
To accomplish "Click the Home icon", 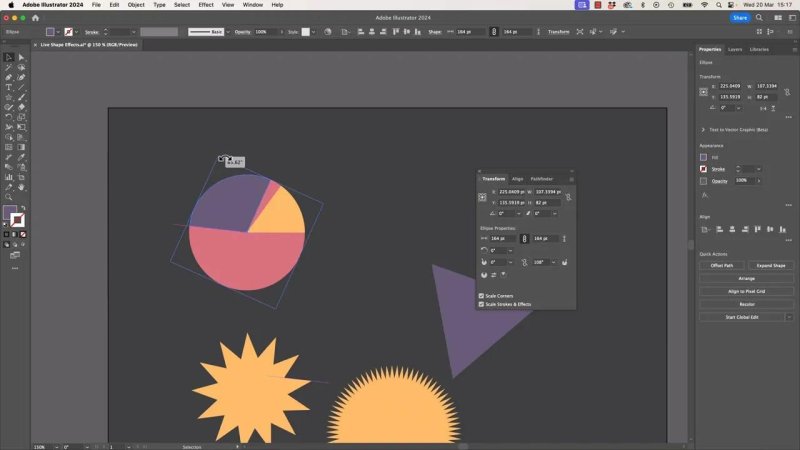I will tap(35, 18).
